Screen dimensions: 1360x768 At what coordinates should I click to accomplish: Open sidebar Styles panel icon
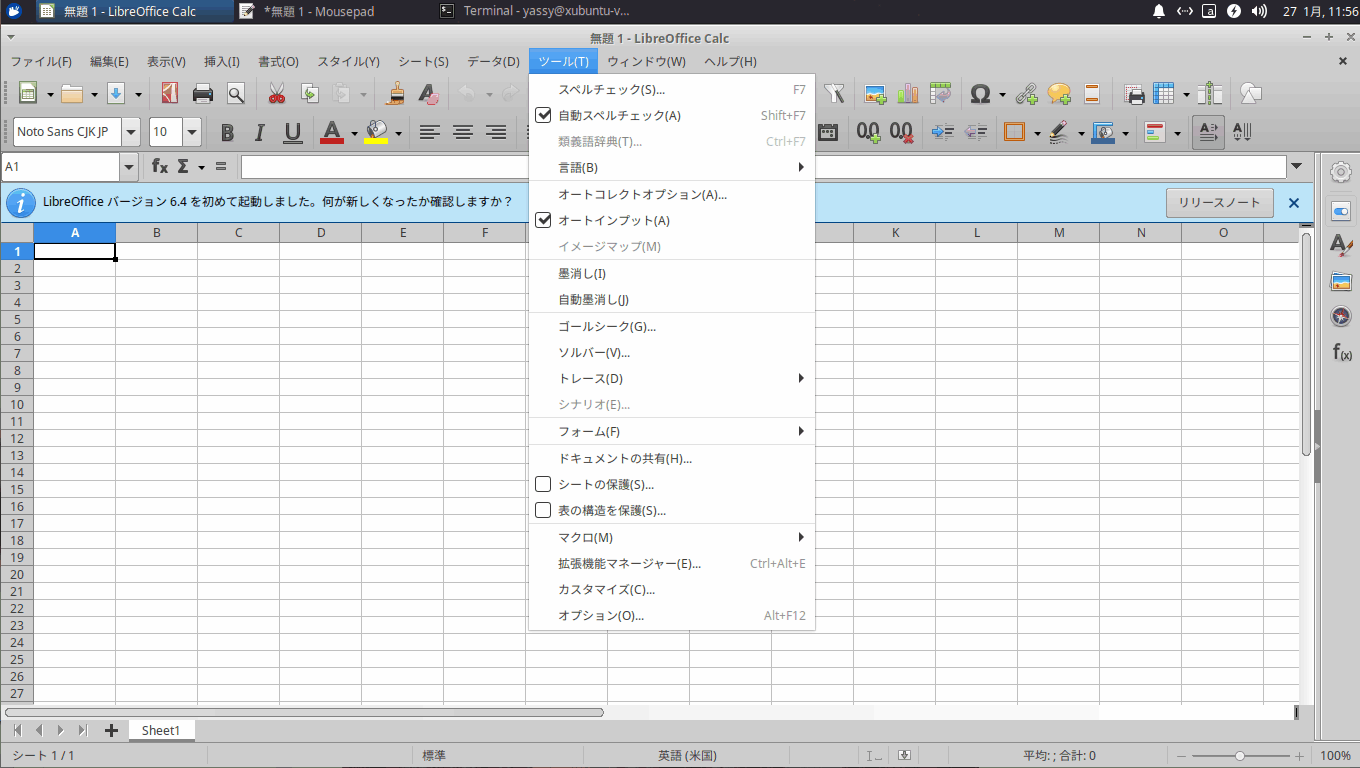(1341, 245)
